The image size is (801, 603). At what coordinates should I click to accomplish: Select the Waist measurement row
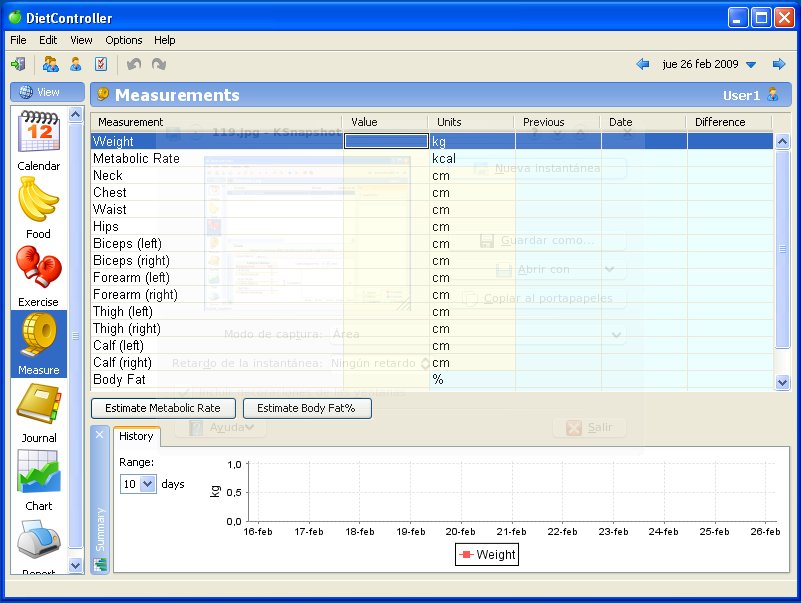[432, 209]
